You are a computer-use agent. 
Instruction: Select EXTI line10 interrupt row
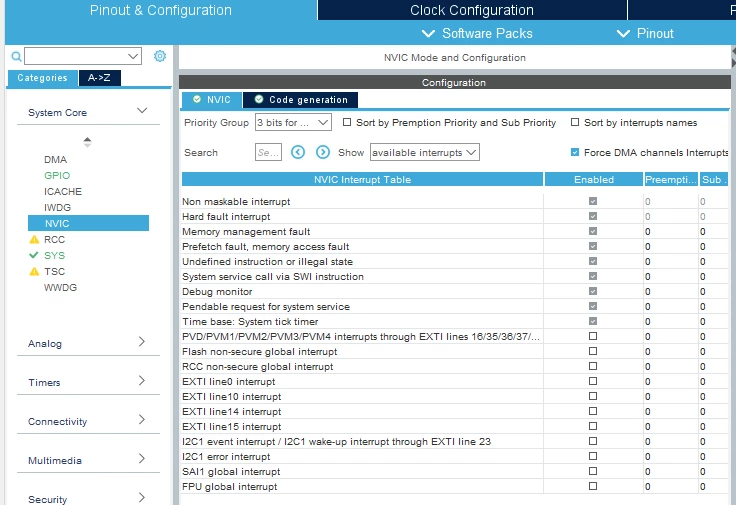click(455, 397)
